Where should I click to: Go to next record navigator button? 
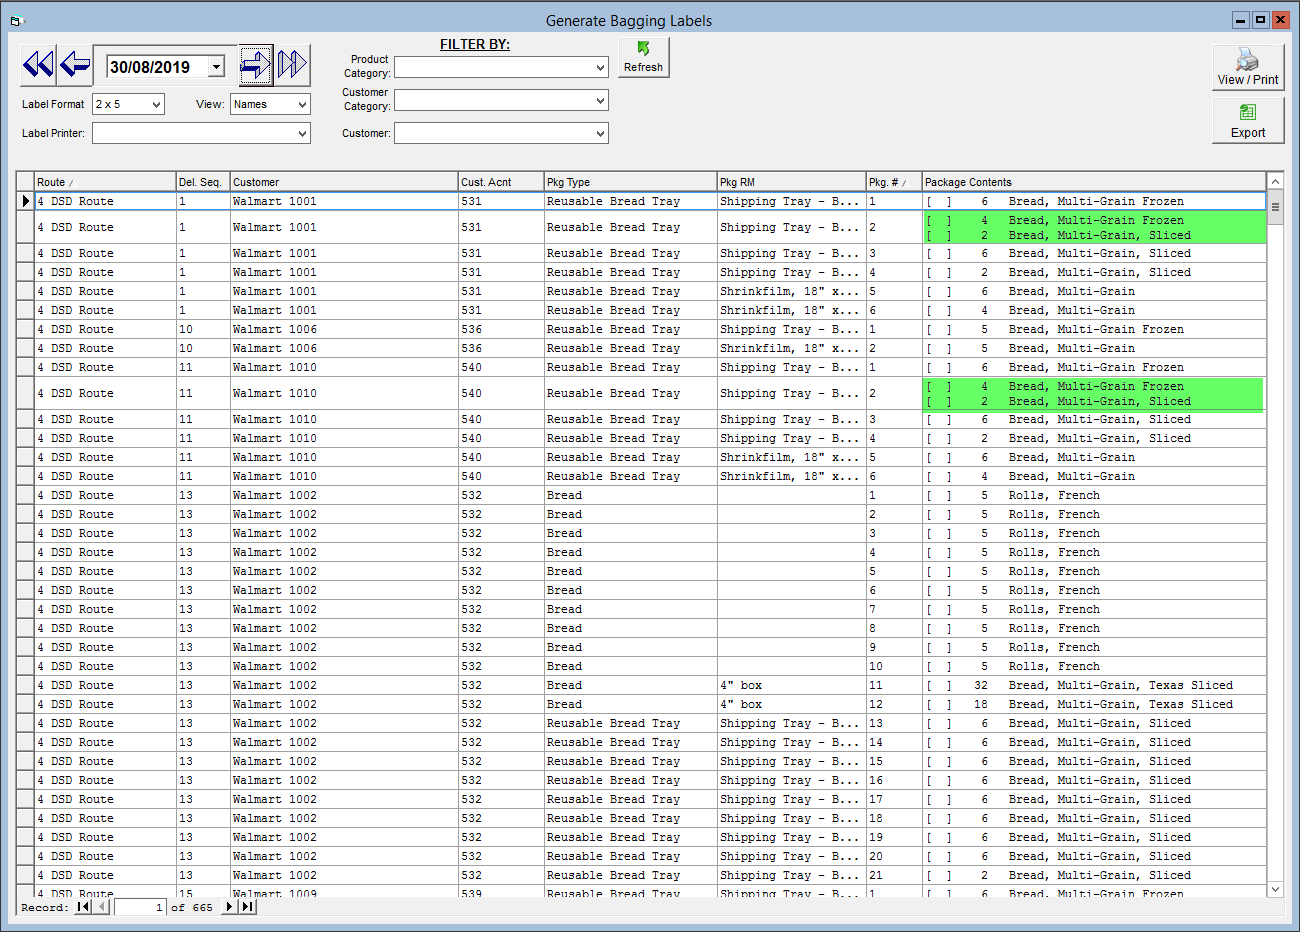click(x=230, y=907)
